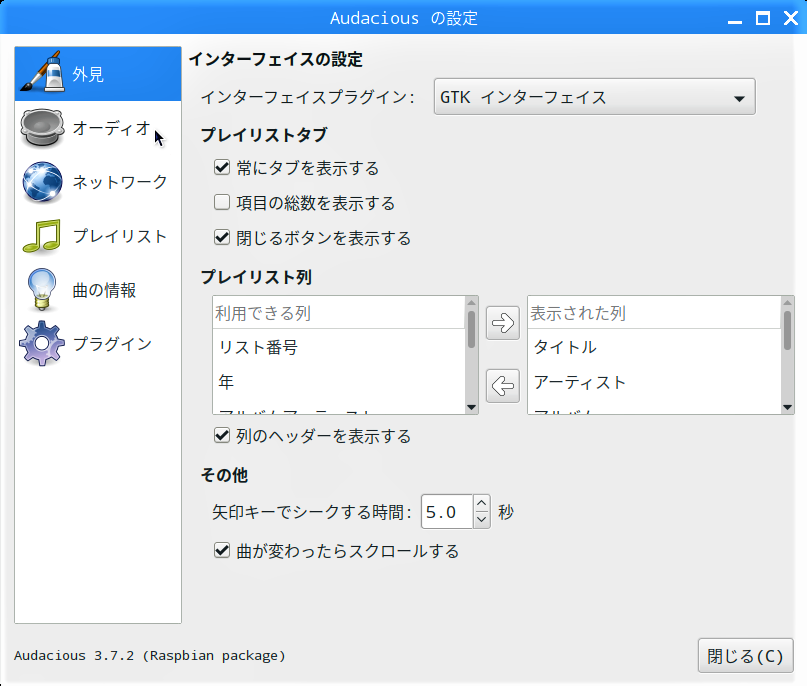Click the music note icon for プレイリスト
Viewport: 807px width, 686px height.
[43, 236]
